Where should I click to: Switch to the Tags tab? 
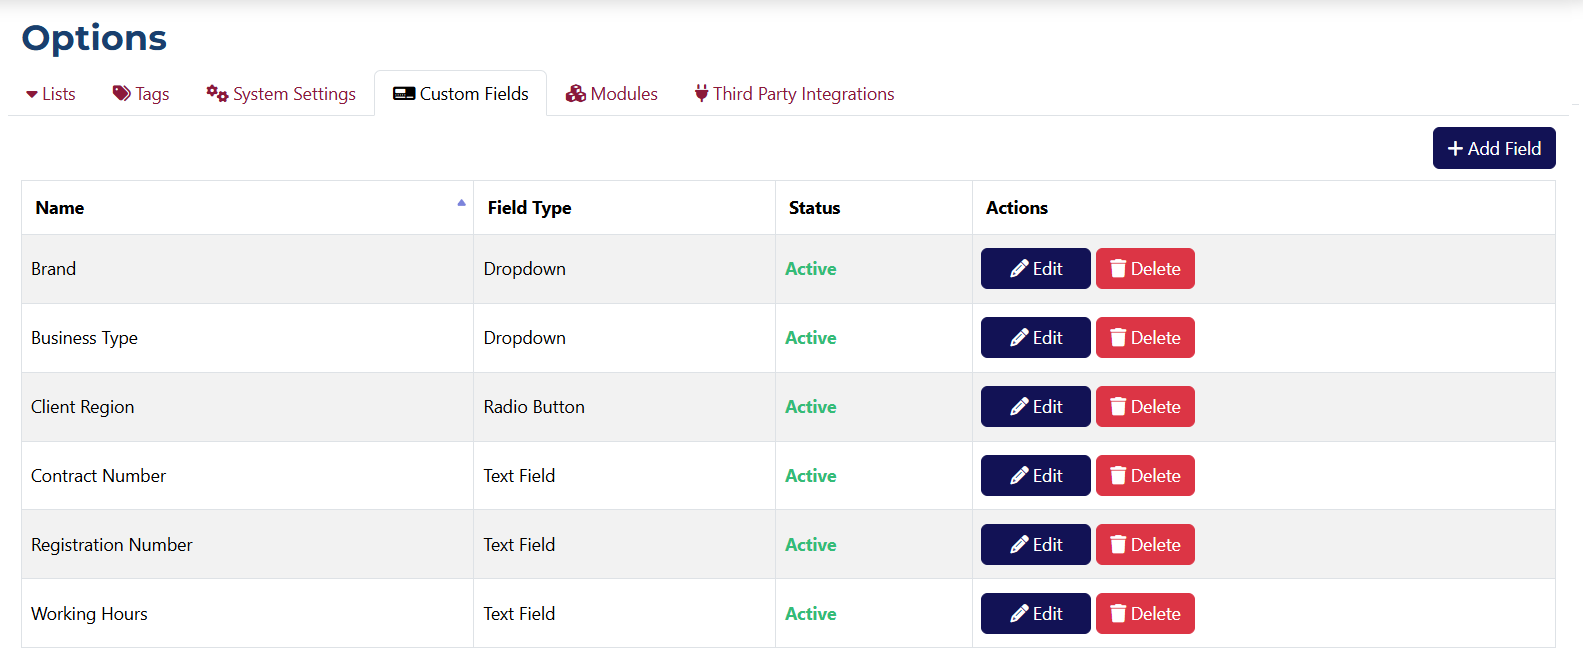(140, 94)
